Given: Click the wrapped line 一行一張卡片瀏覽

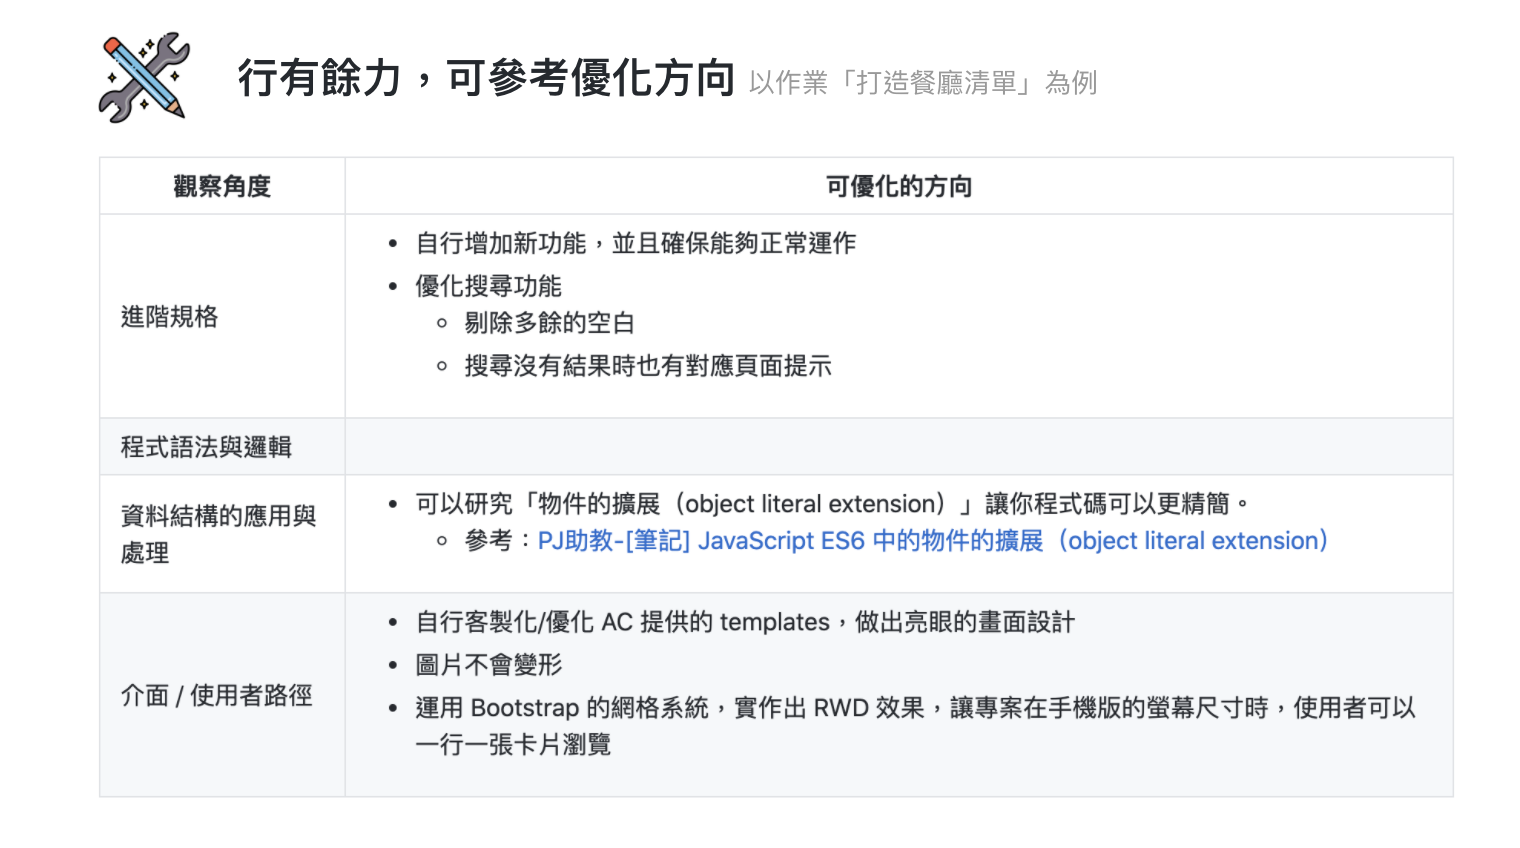Looking at the screenshot, I should point(513,745).
